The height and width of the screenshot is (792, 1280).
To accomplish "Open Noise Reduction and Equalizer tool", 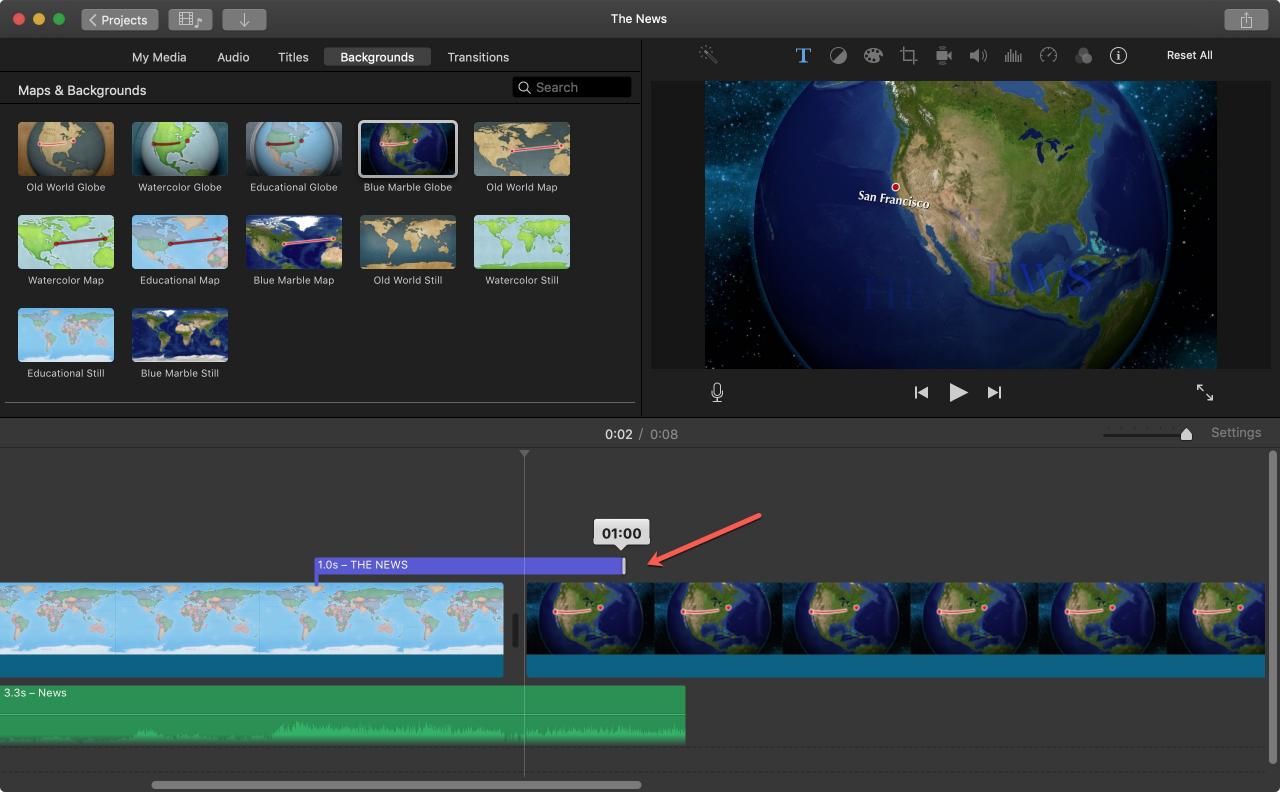I will [1013, 56].
